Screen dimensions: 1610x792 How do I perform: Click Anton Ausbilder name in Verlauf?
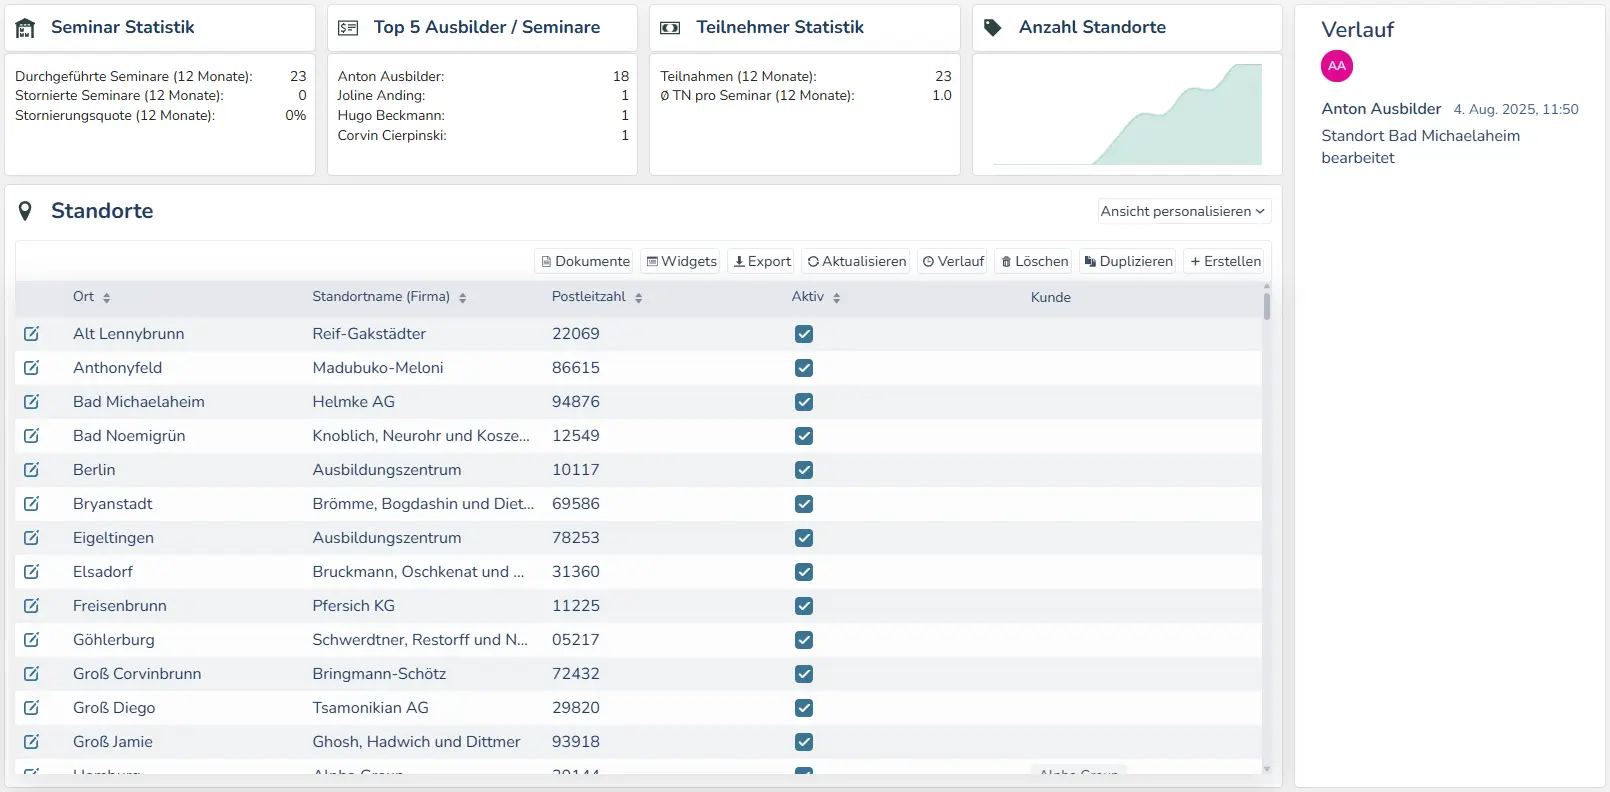pyautogui.click(x=1381, y=109)
